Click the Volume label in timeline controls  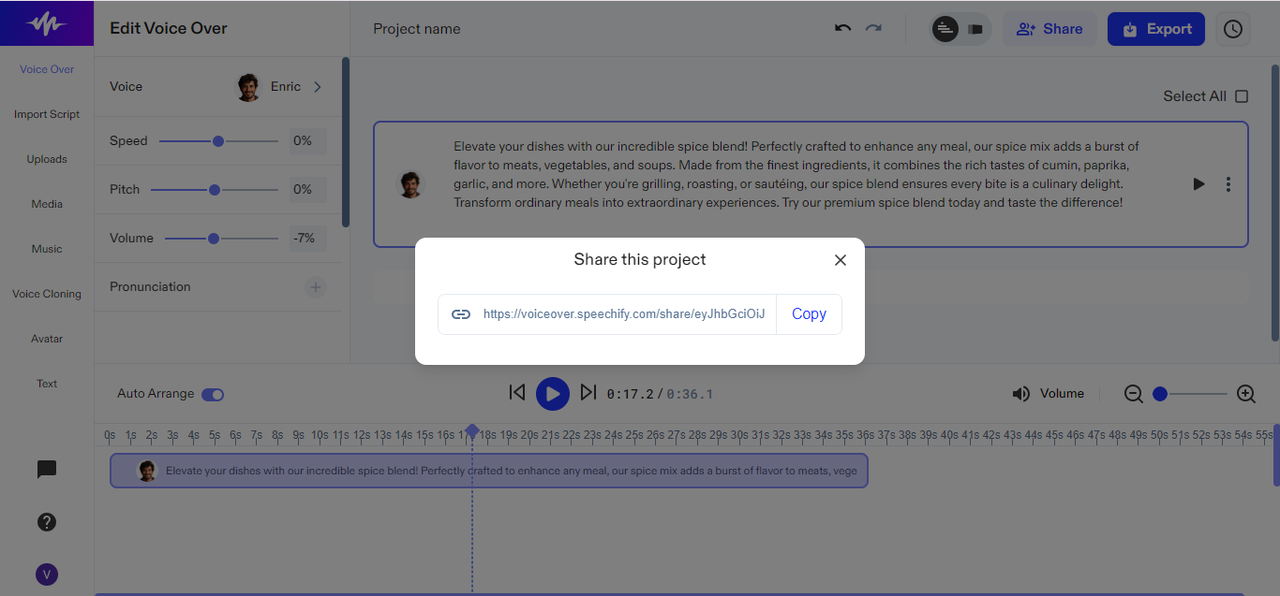pos(1062,394)
